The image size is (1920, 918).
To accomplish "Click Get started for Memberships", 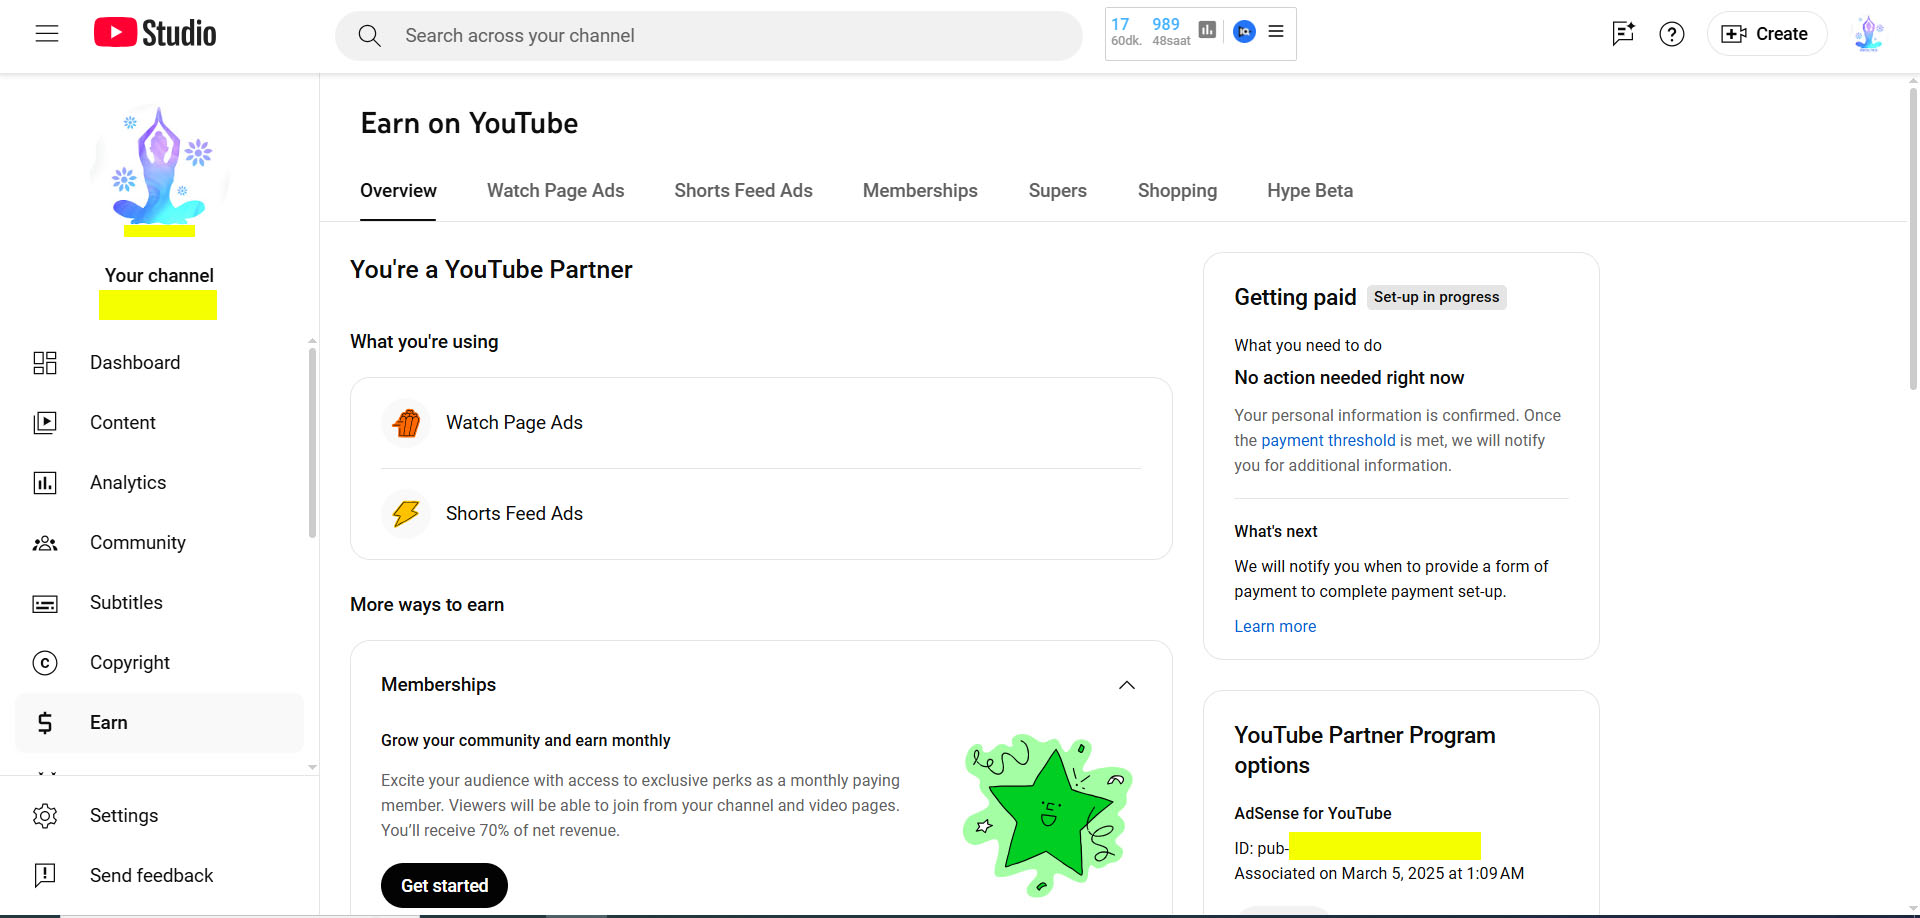I will click(x=444, y=886).
